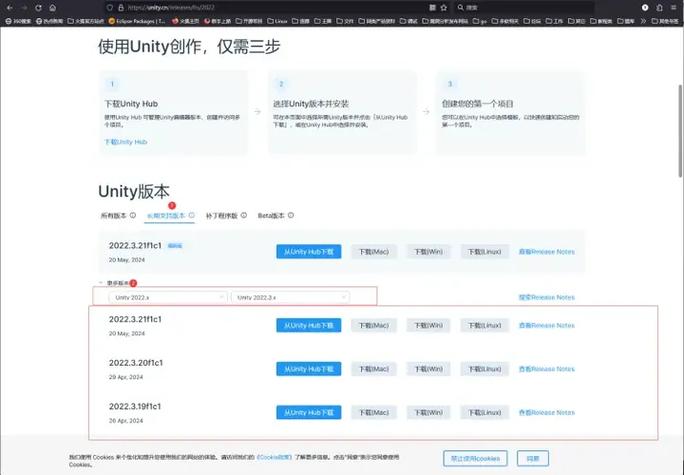The width and height of the screenshot is (684, 475).
Task: Open the extensions icon in browser toolbar
Action: (660, 7)
